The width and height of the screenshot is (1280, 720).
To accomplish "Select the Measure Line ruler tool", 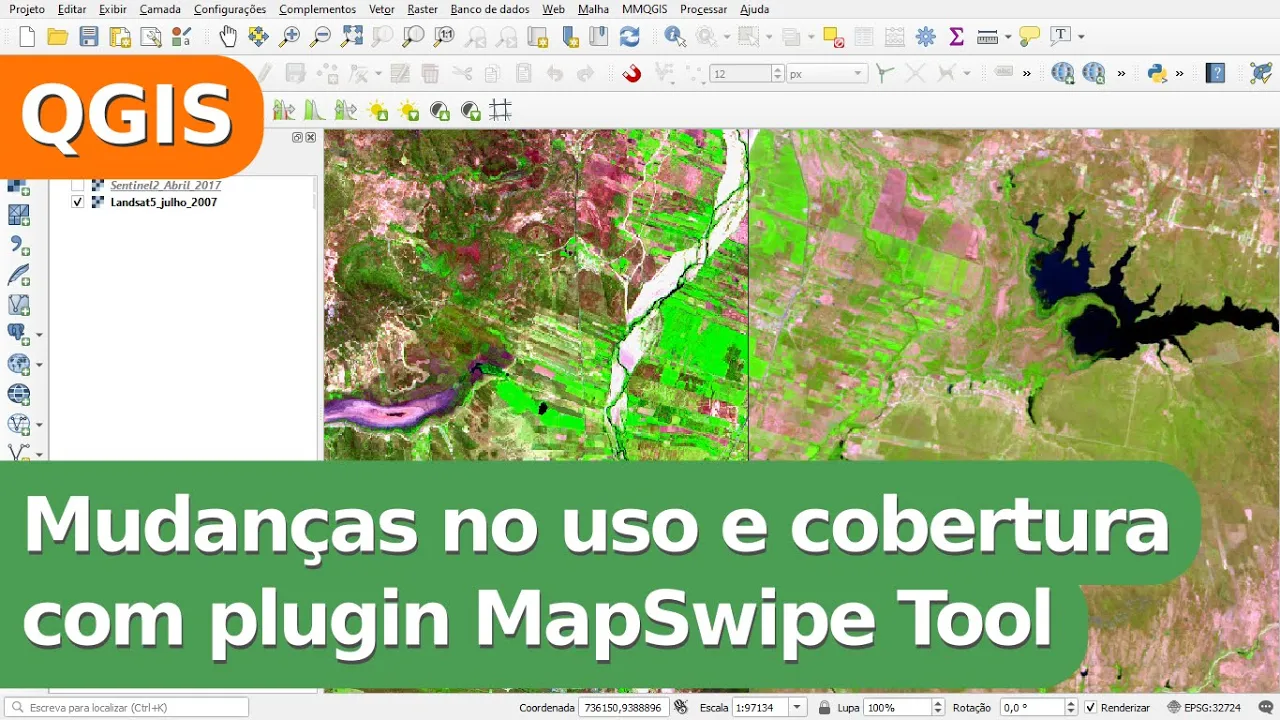I will pos(988,37).
